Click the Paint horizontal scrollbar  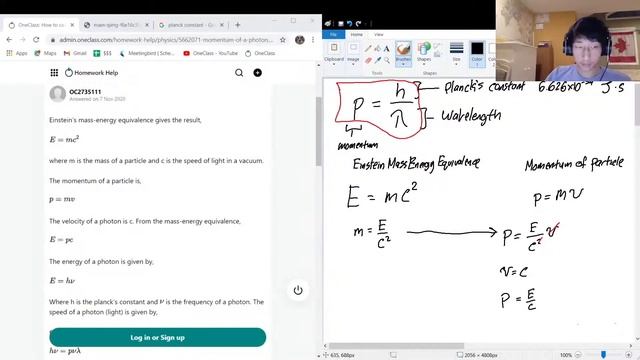[x=396, y=346]
